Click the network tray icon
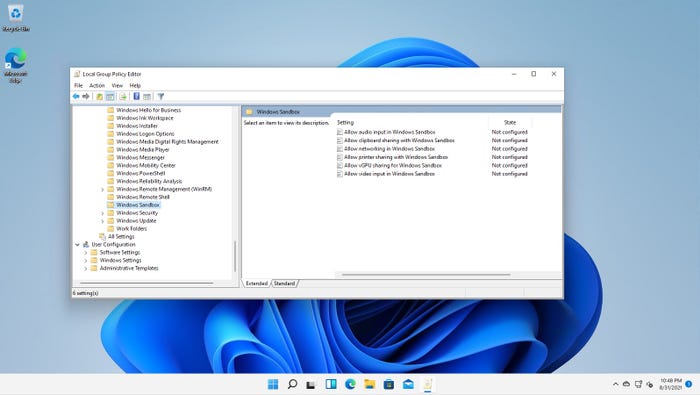Image resolution: width=700 pixels, height=395 pixels. [x=638, y=384]
